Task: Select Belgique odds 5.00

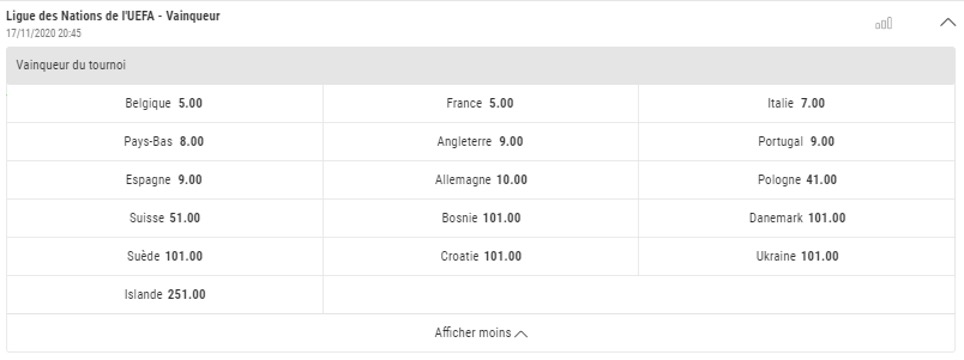Action: click(164, 103)
